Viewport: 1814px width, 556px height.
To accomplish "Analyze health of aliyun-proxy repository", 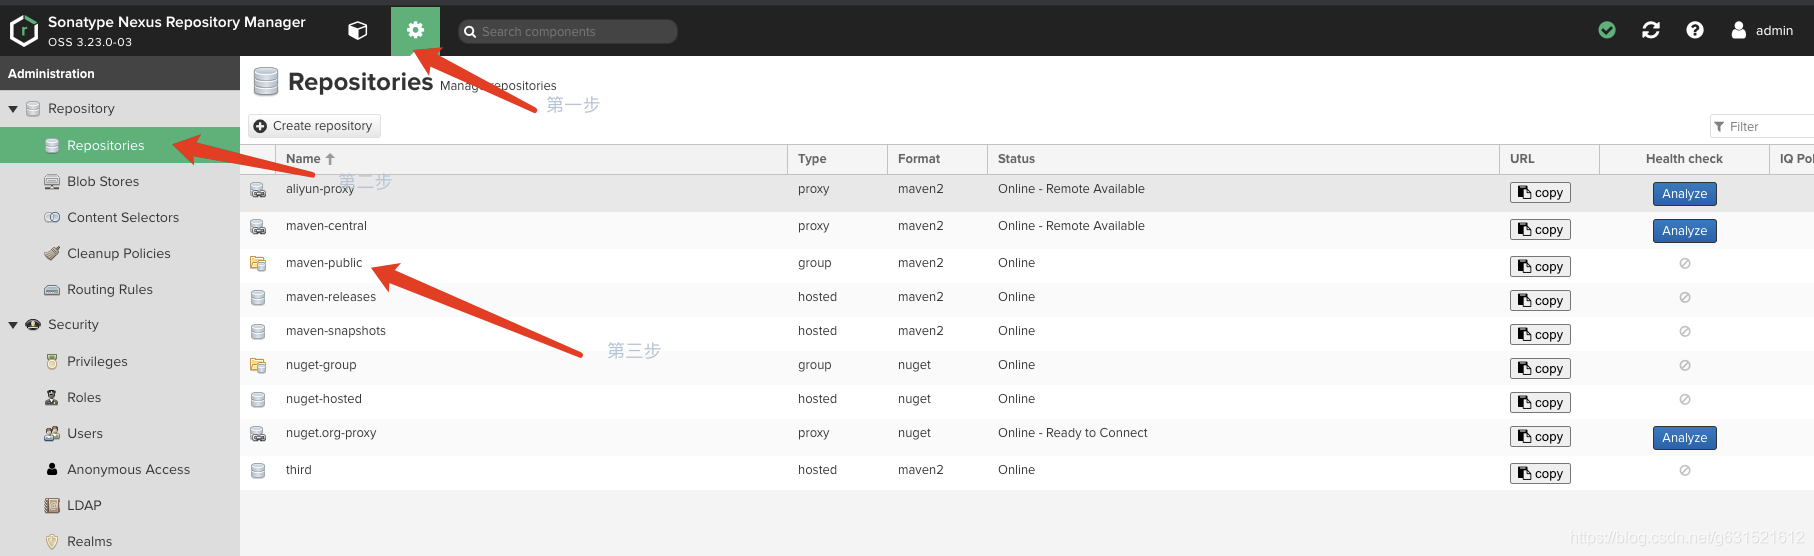I will coord(1685,194).
